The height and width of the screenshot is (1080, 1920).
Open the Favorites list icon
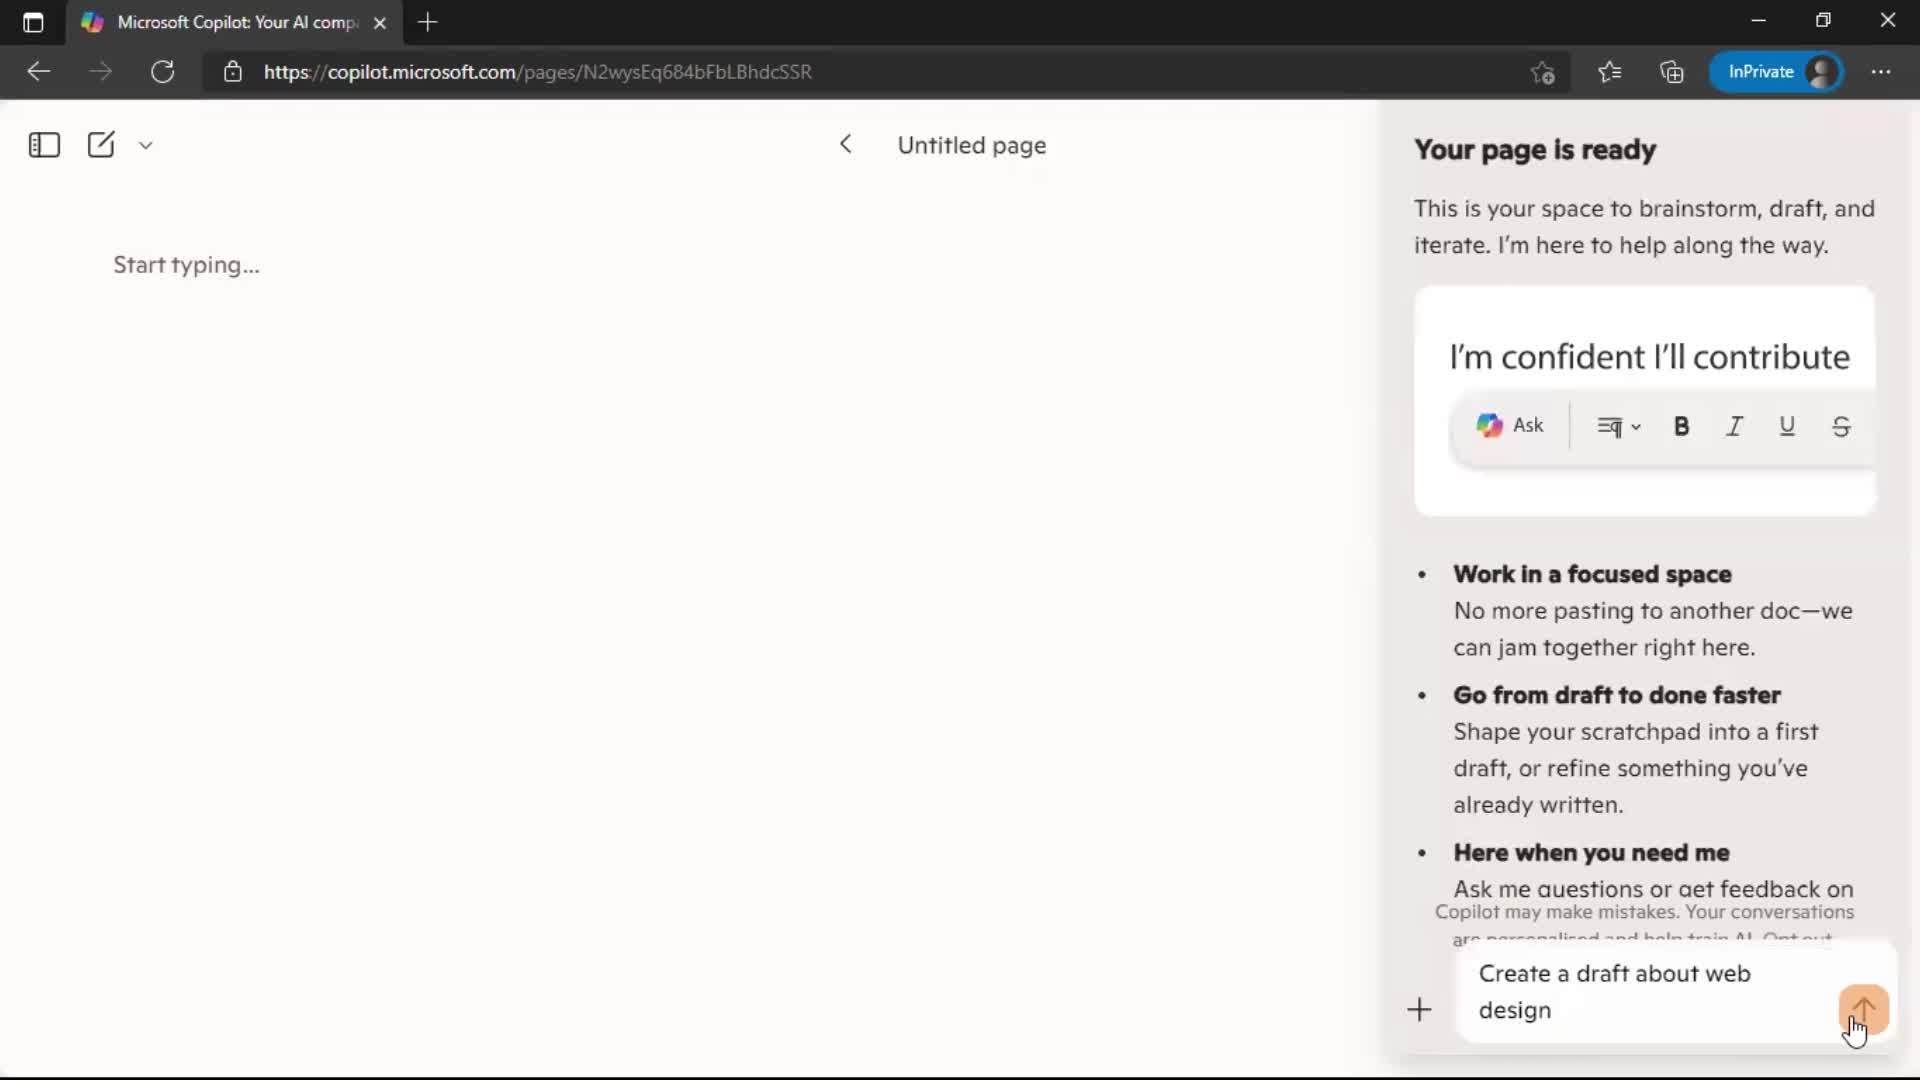click(1610, 72)
